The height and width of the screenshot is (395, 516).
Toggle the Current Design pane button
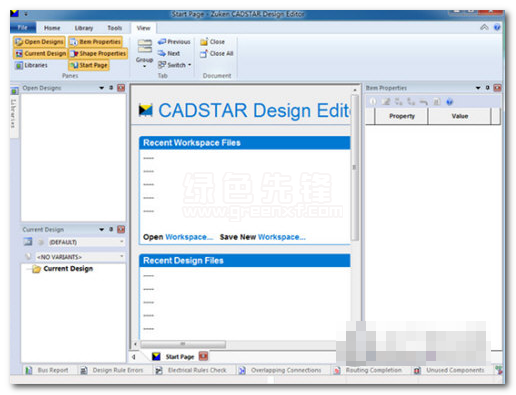click(40, 53)
